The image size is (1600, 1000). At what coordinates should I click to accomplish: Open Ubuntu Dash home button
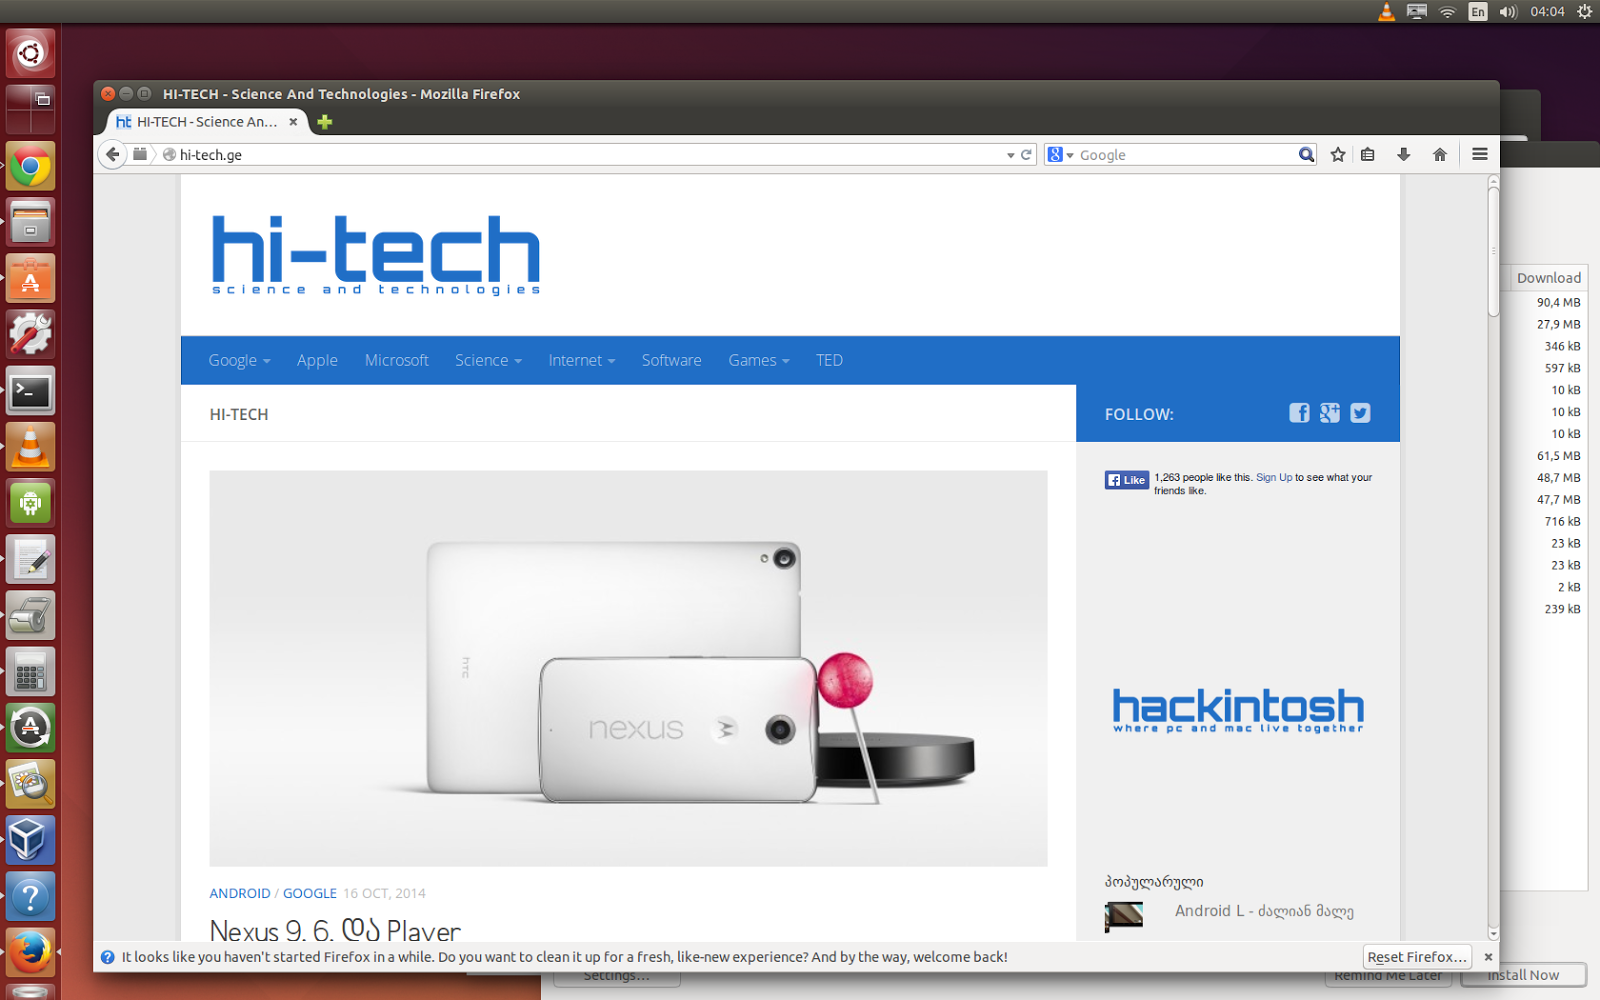pyautogui.click(x=30, y=53)
